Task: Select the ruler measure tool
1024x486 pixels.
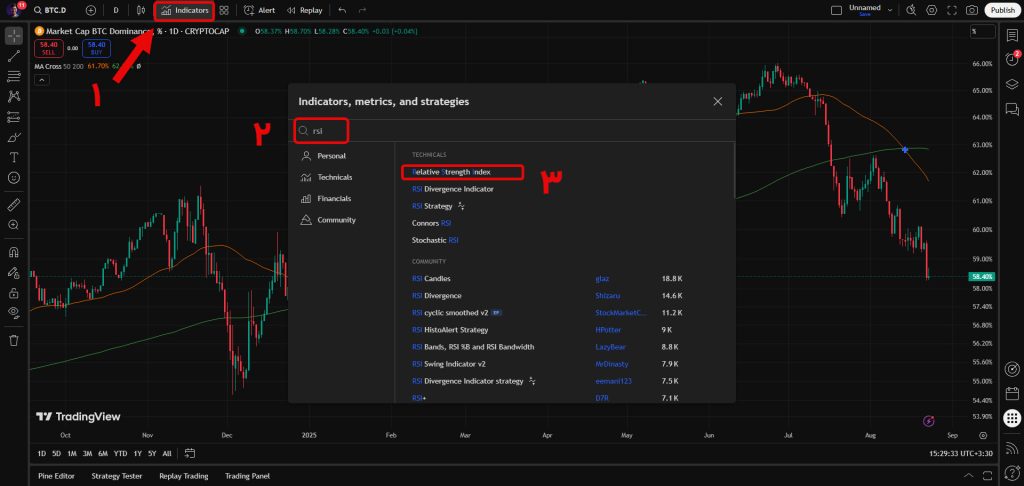Action: [x=14, y=205]
